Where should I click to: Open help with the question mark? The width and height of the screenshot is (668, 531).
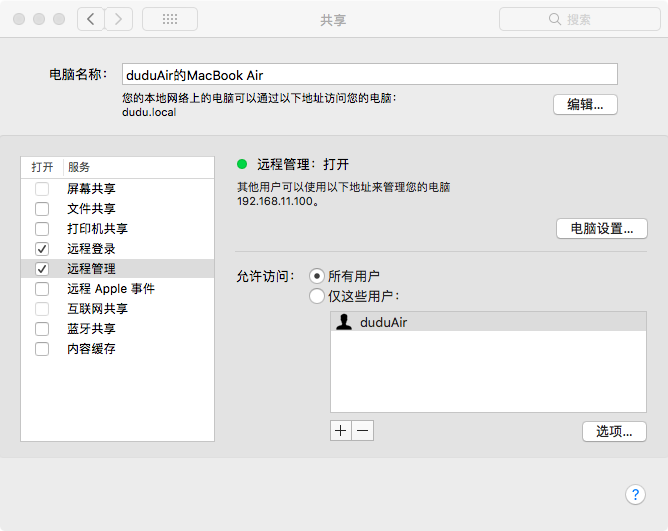(635, 494)
